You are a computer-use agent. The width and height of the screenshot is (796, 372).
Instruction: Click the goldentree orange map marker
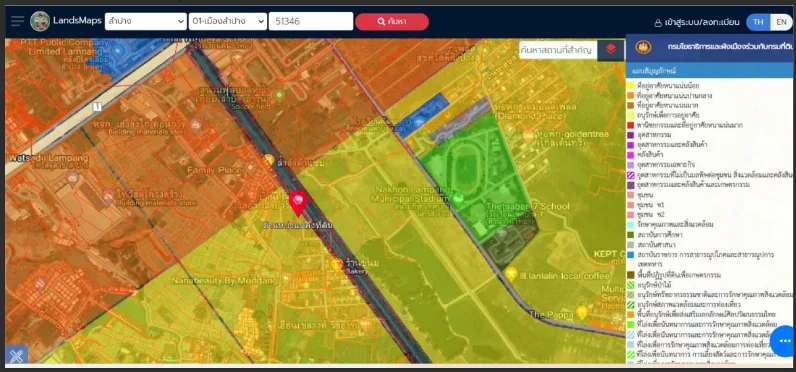point(528,135)
